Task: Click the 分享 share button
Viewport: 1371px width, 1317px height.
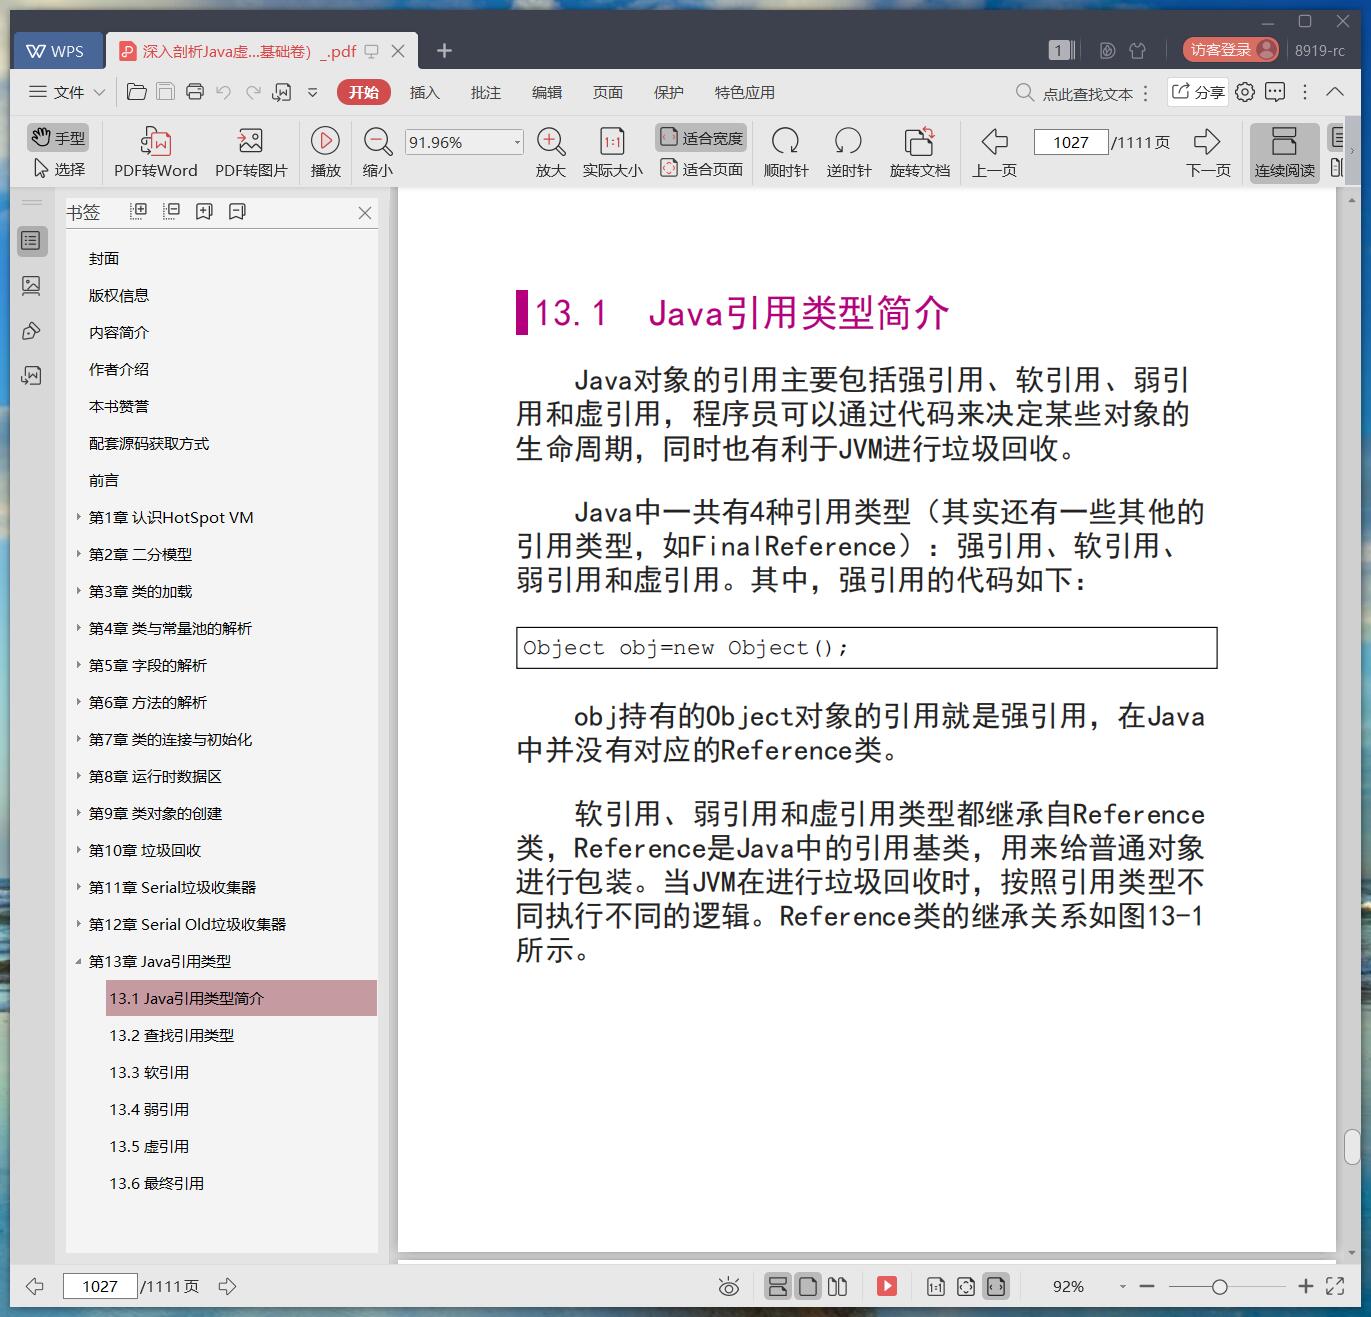Action: tap(1198, 92)
